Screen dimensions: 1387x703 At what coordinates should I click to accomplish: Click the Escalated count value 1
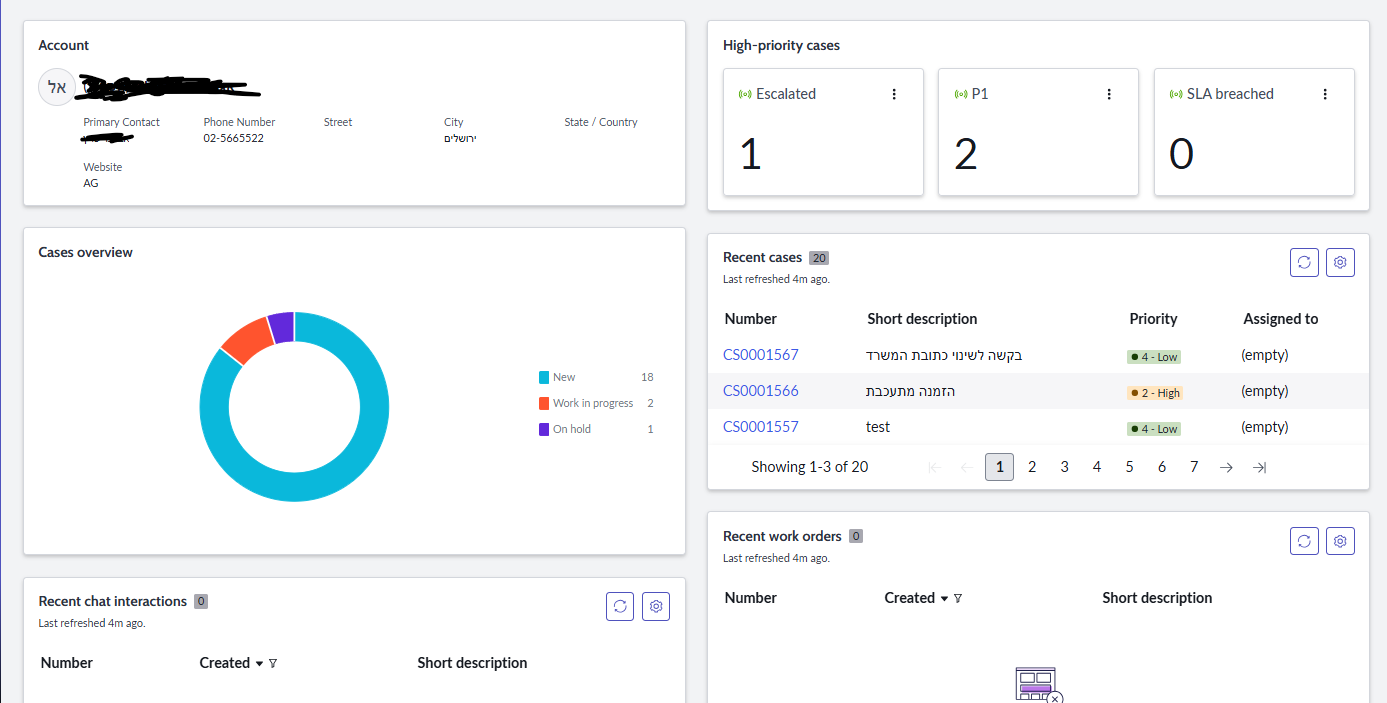click(x=750, y=155)
